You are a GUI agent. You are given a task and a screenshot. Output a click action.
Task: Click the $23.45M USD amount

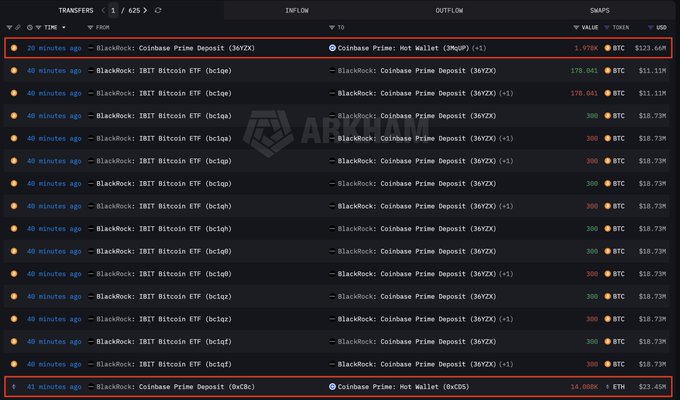652,387
